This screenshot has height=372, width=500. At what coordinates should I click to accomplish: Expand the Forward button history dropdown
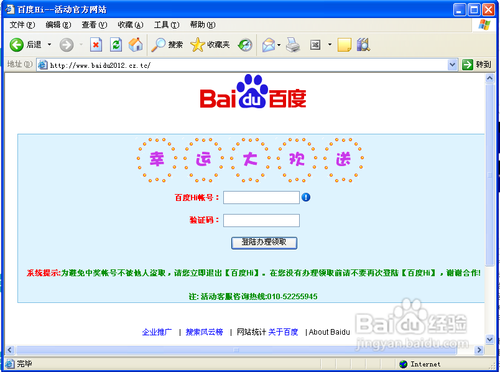81,44
